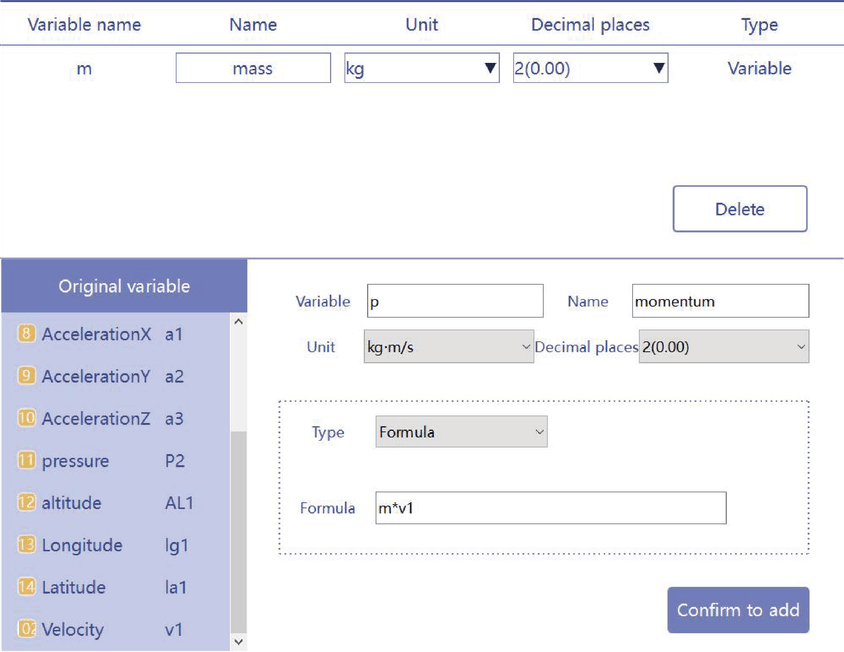This screenshot has height=652, width=844.
Task: Select the Original variable panel header
Action: click(124, 286)
